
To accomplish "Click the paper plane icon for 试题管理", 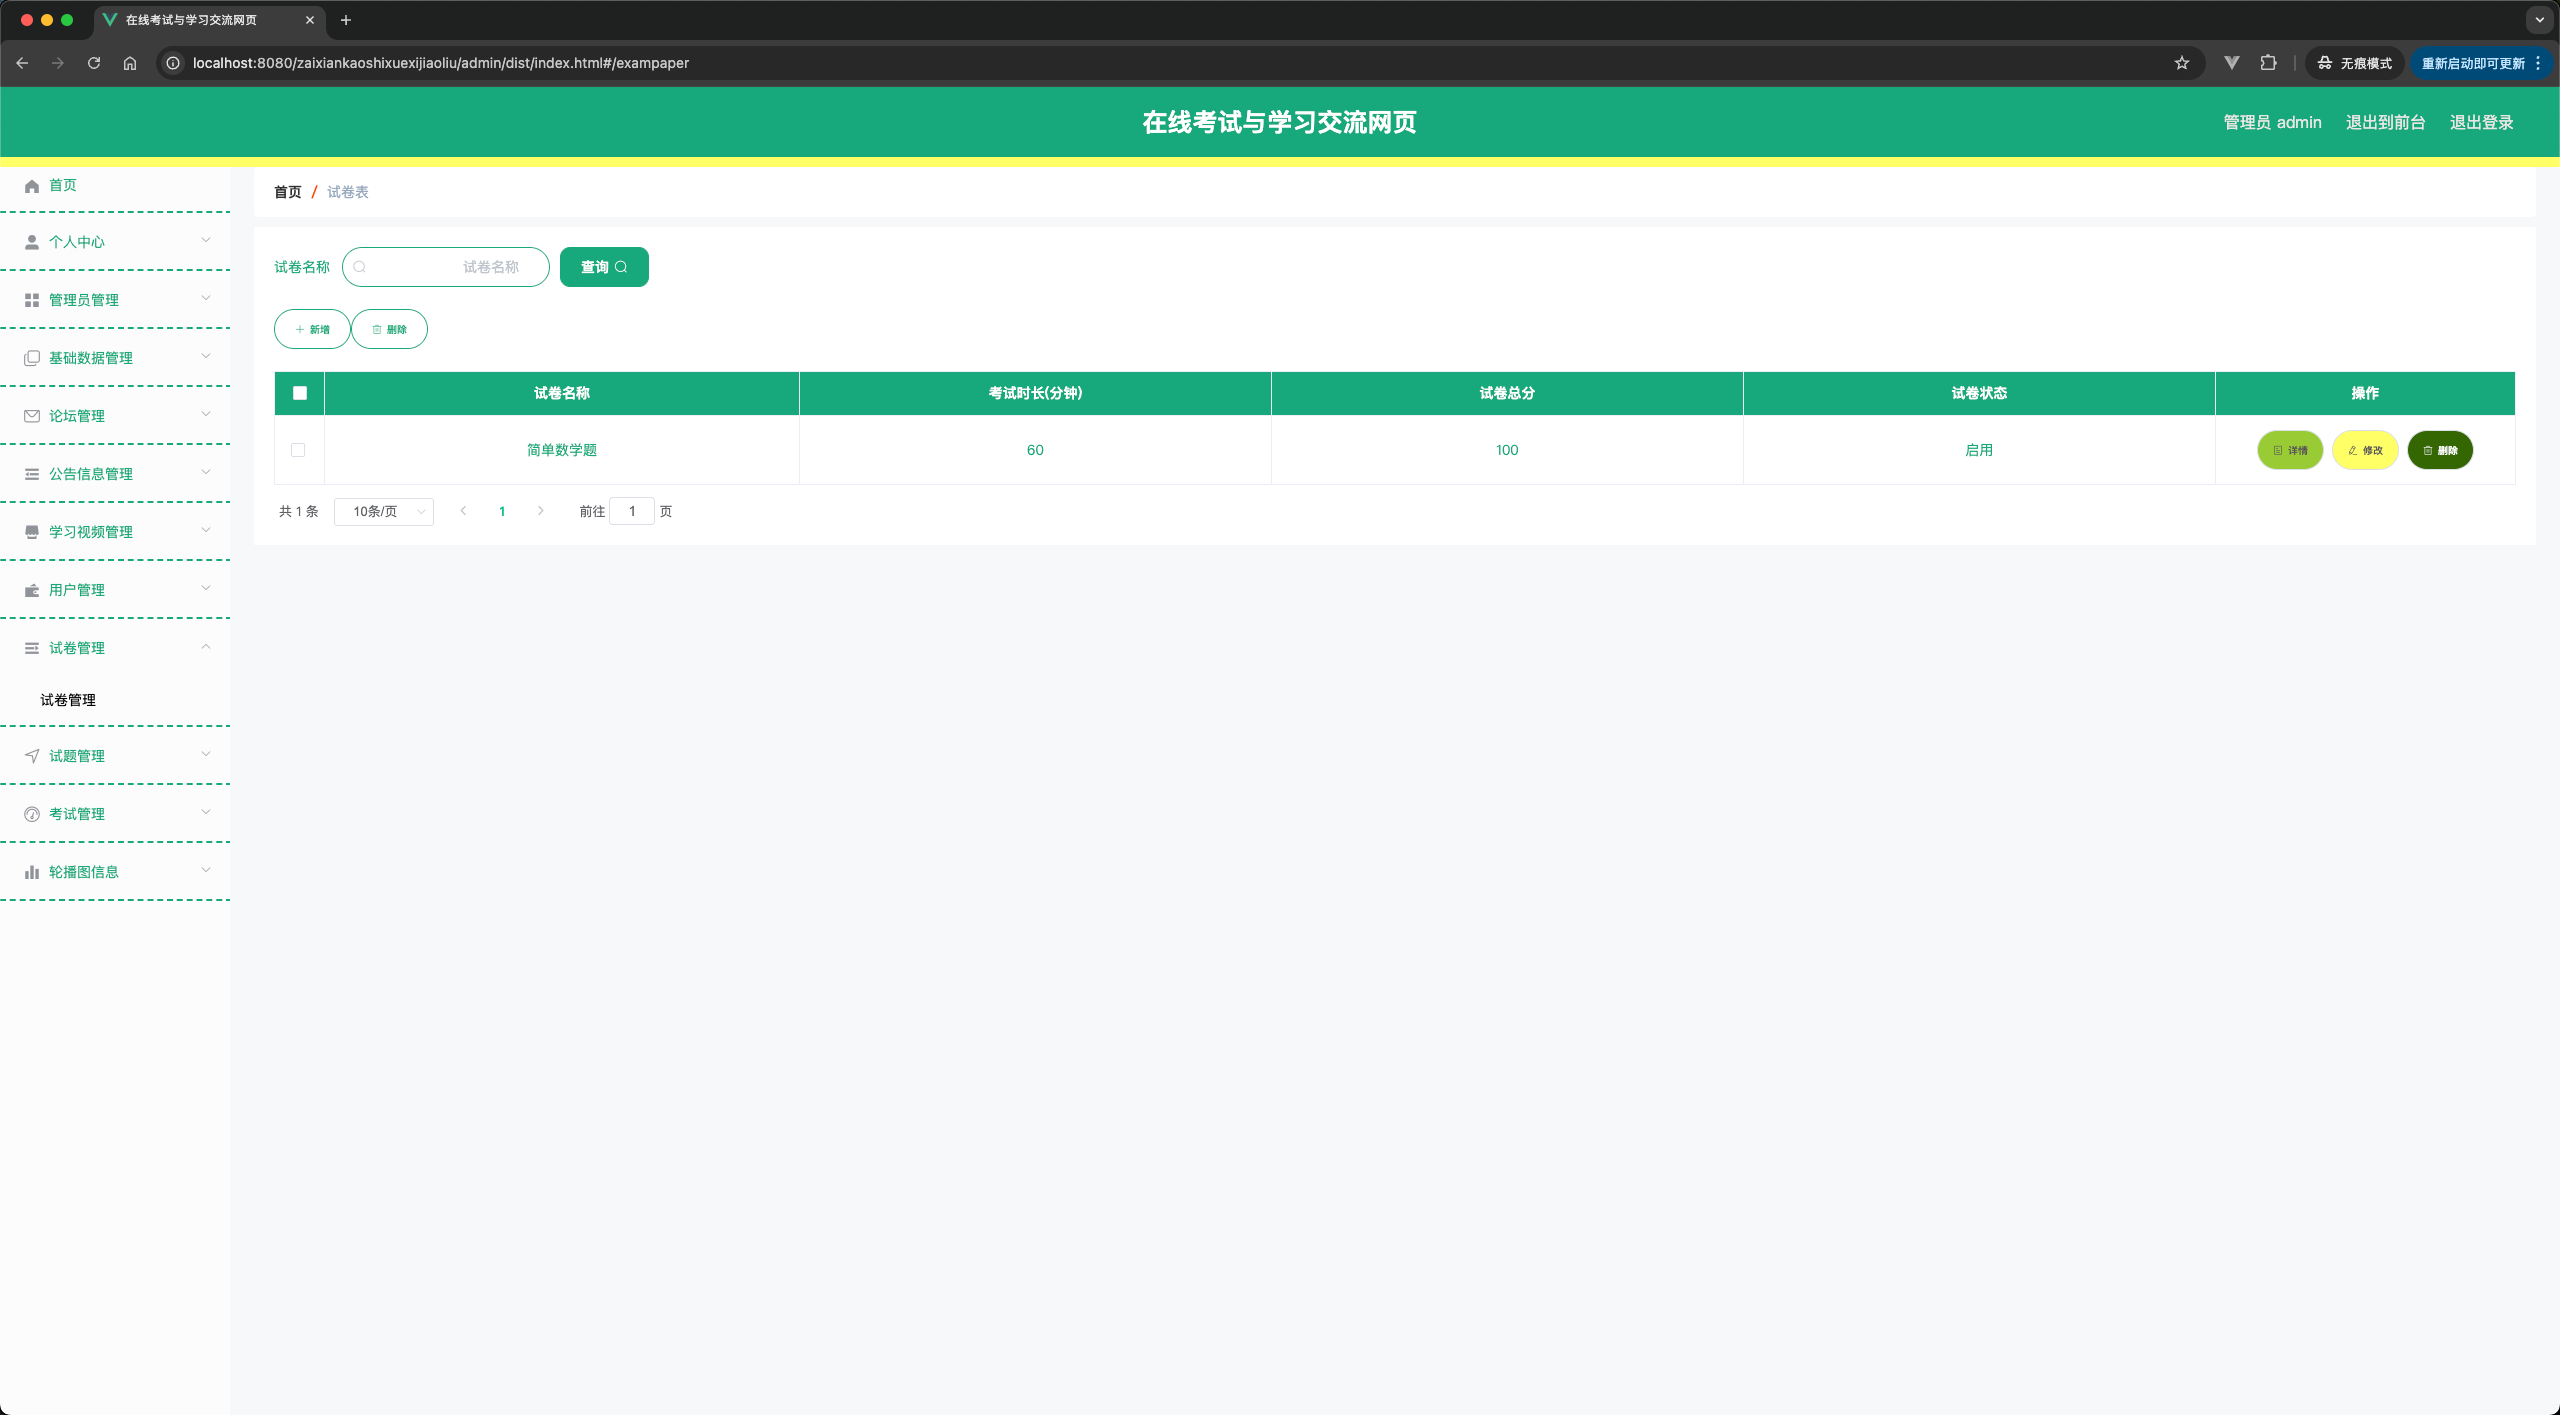I will pyautogui.click(x=32, y=756).
